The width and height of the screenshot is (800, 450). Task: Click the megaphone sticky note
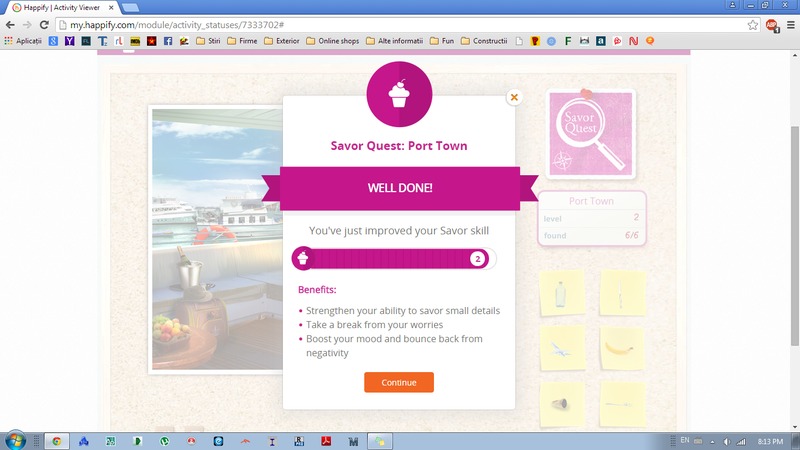pos(561,404)
